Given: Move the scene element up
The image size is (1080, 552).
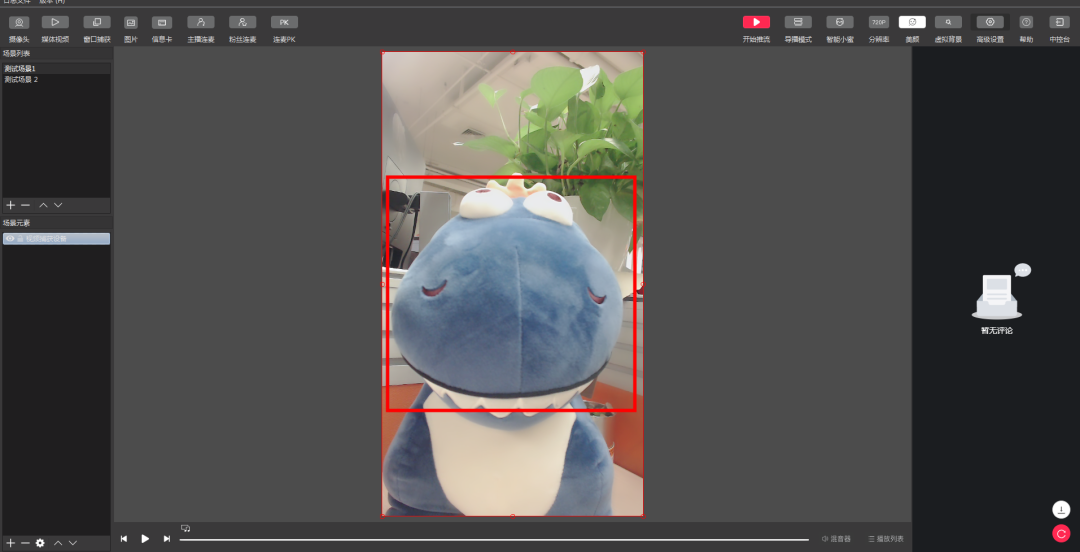Looking at the screenshot, I should [58, 543].
